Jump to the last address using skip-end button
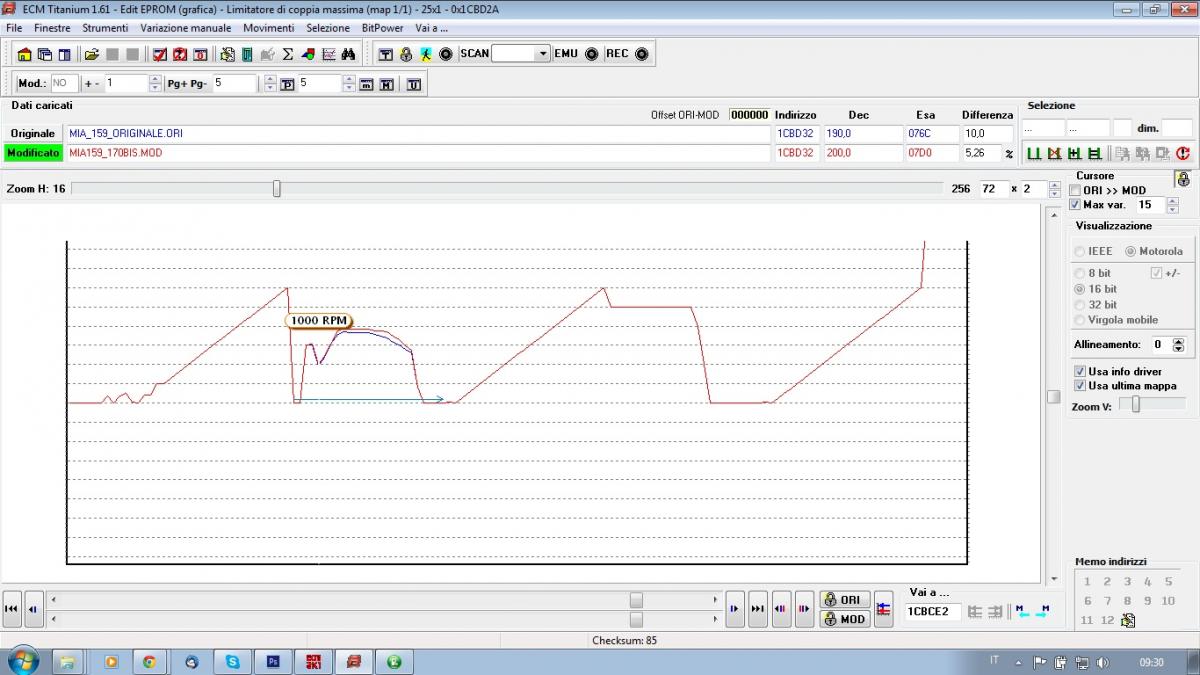 click(758, 608)
